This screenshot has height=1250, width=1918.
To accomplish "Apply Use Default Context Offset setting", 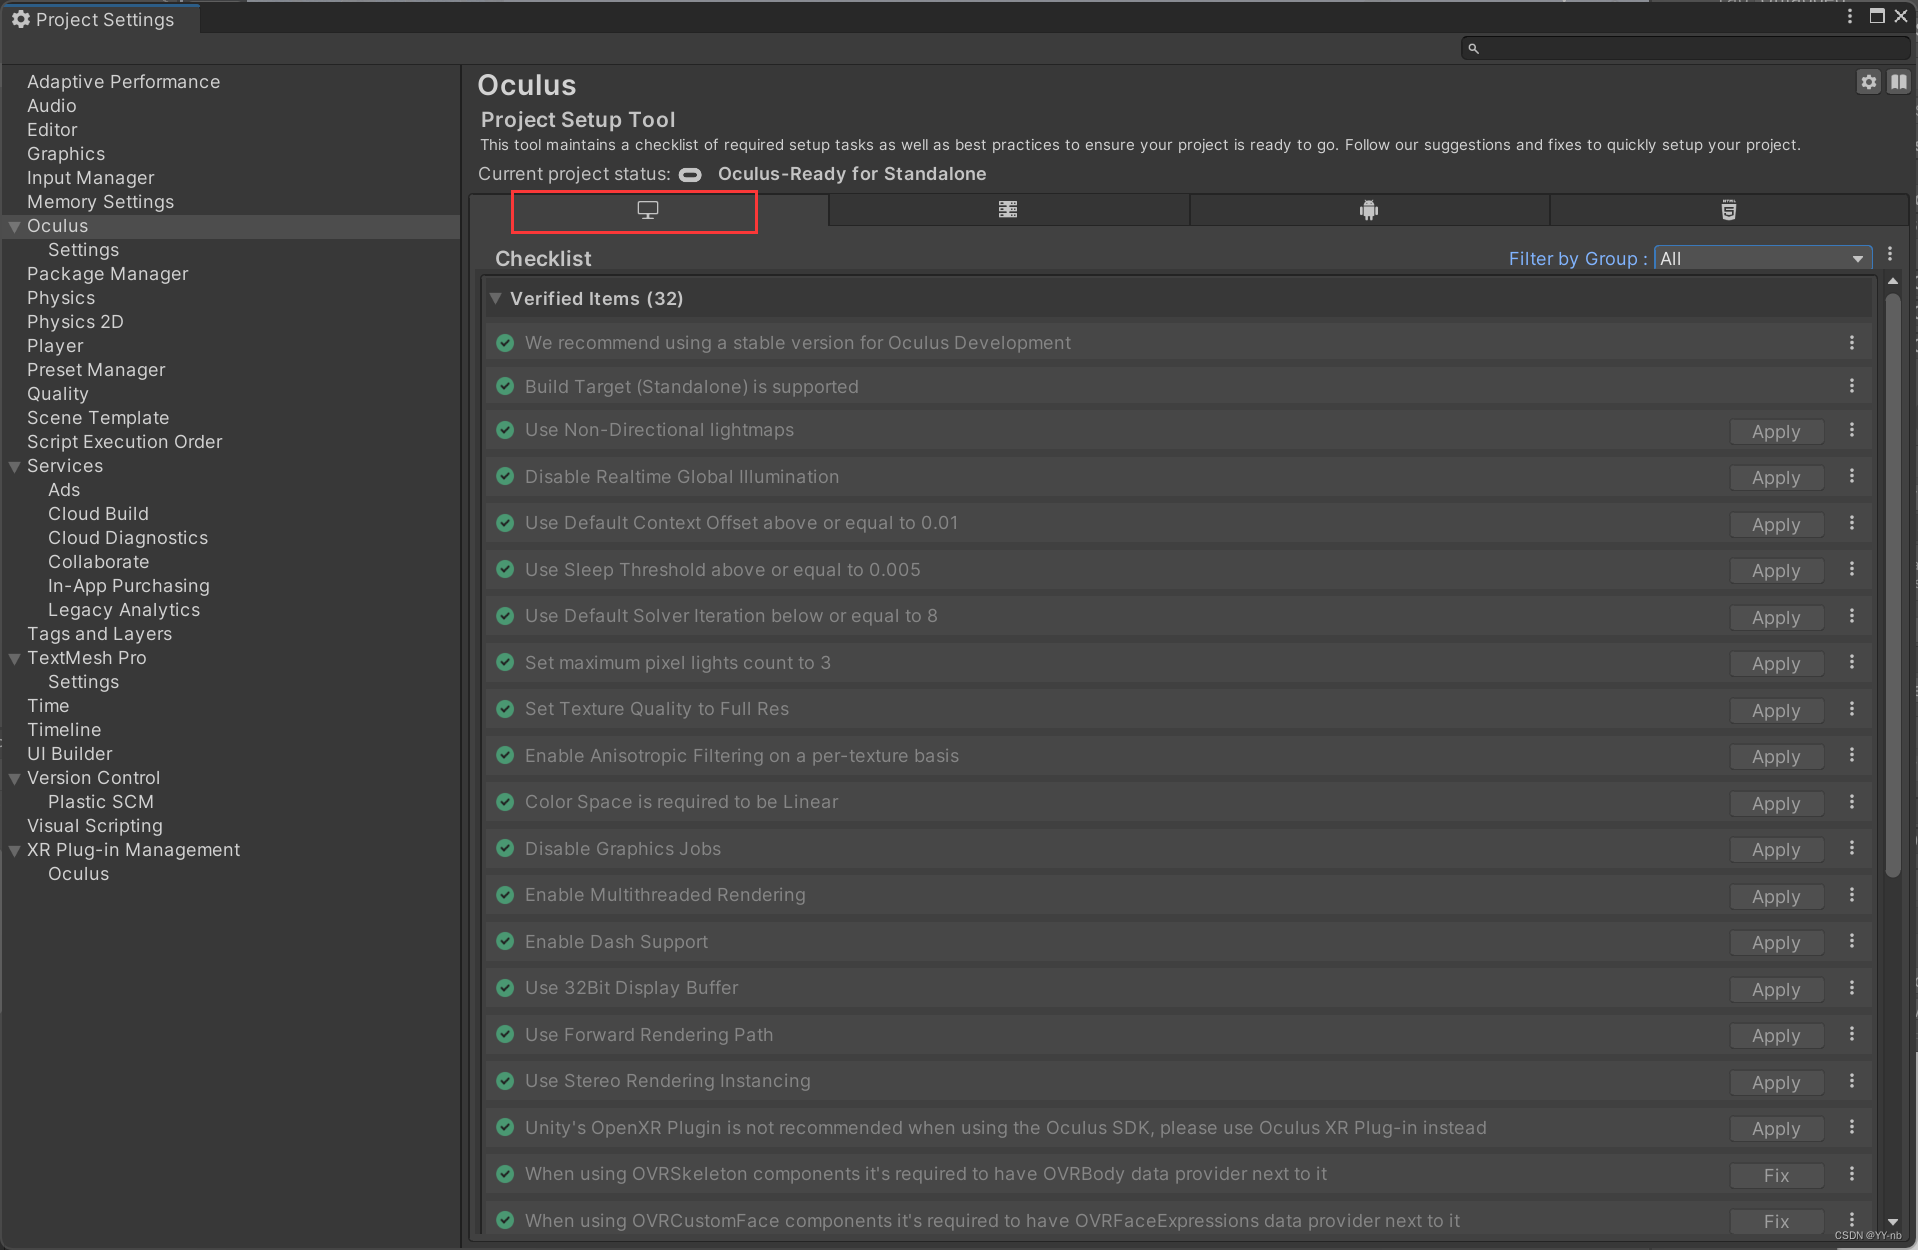I will (1776, 525).
